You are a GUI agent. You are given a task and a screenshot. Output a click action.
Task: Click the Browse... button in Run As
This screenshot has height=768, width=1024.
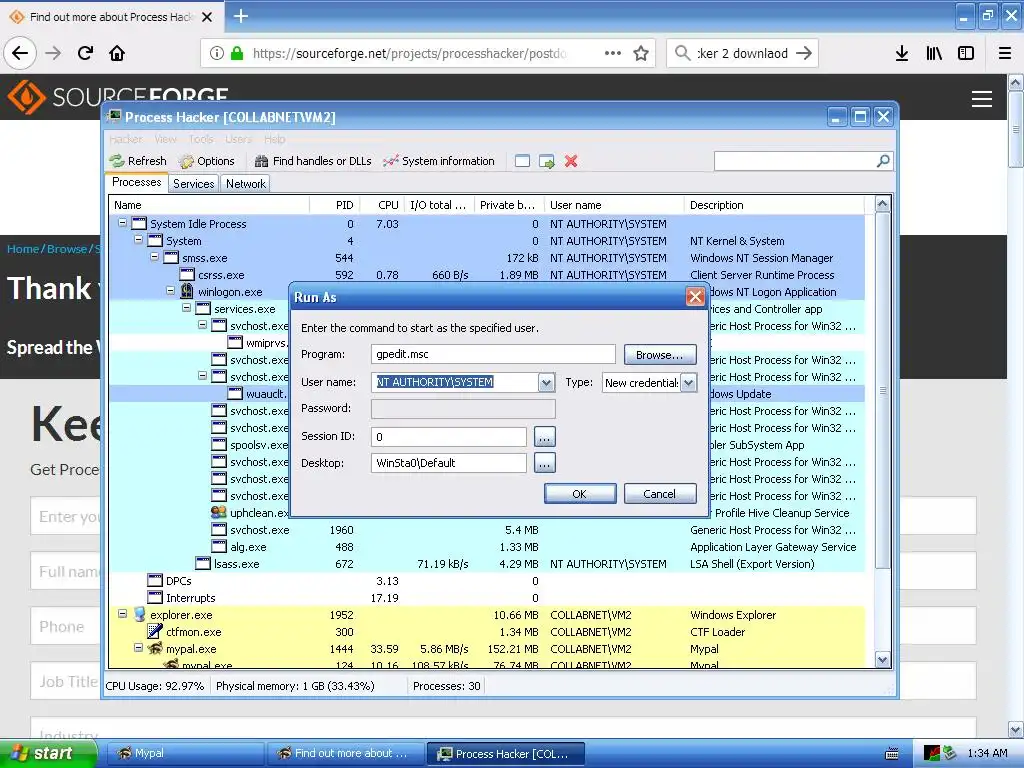[660, 355]
